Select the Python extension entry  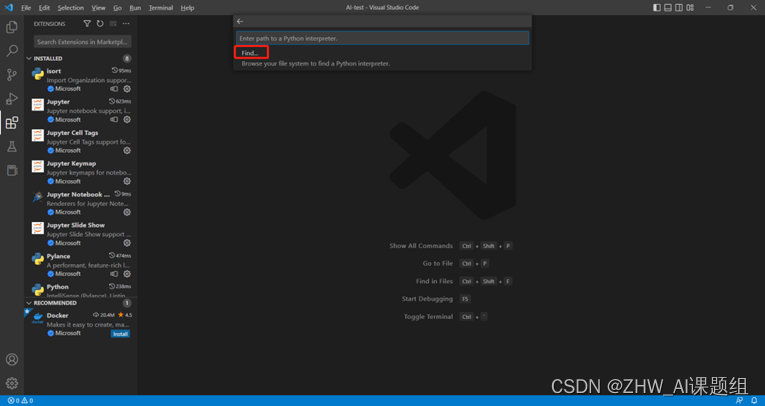[x=81, y=289]
